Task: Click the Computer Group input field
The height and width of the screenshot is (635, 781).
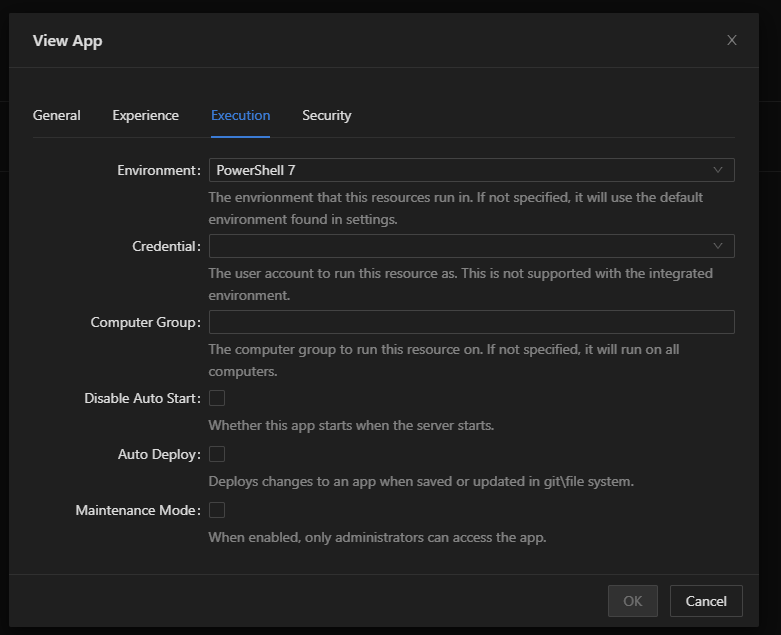Action: point(471,322)
